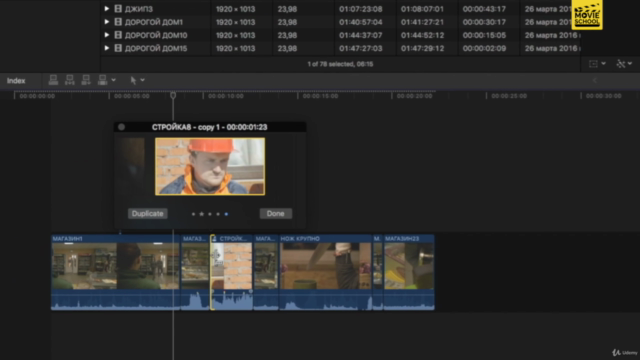The height and width of the screenshot is (360, 640).
Task: Click the 00:00:30:00 ruler mark
Action: 603,96
